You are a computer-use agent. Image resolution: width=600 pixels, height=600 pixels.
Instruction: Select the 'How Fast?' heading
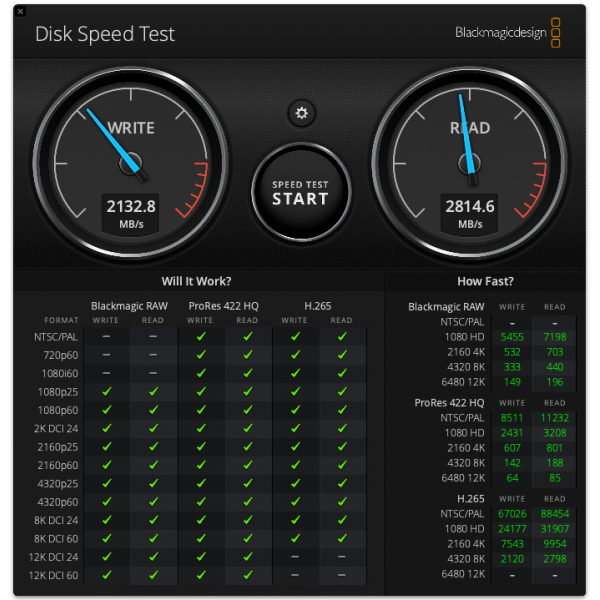[x=485, y=281]
